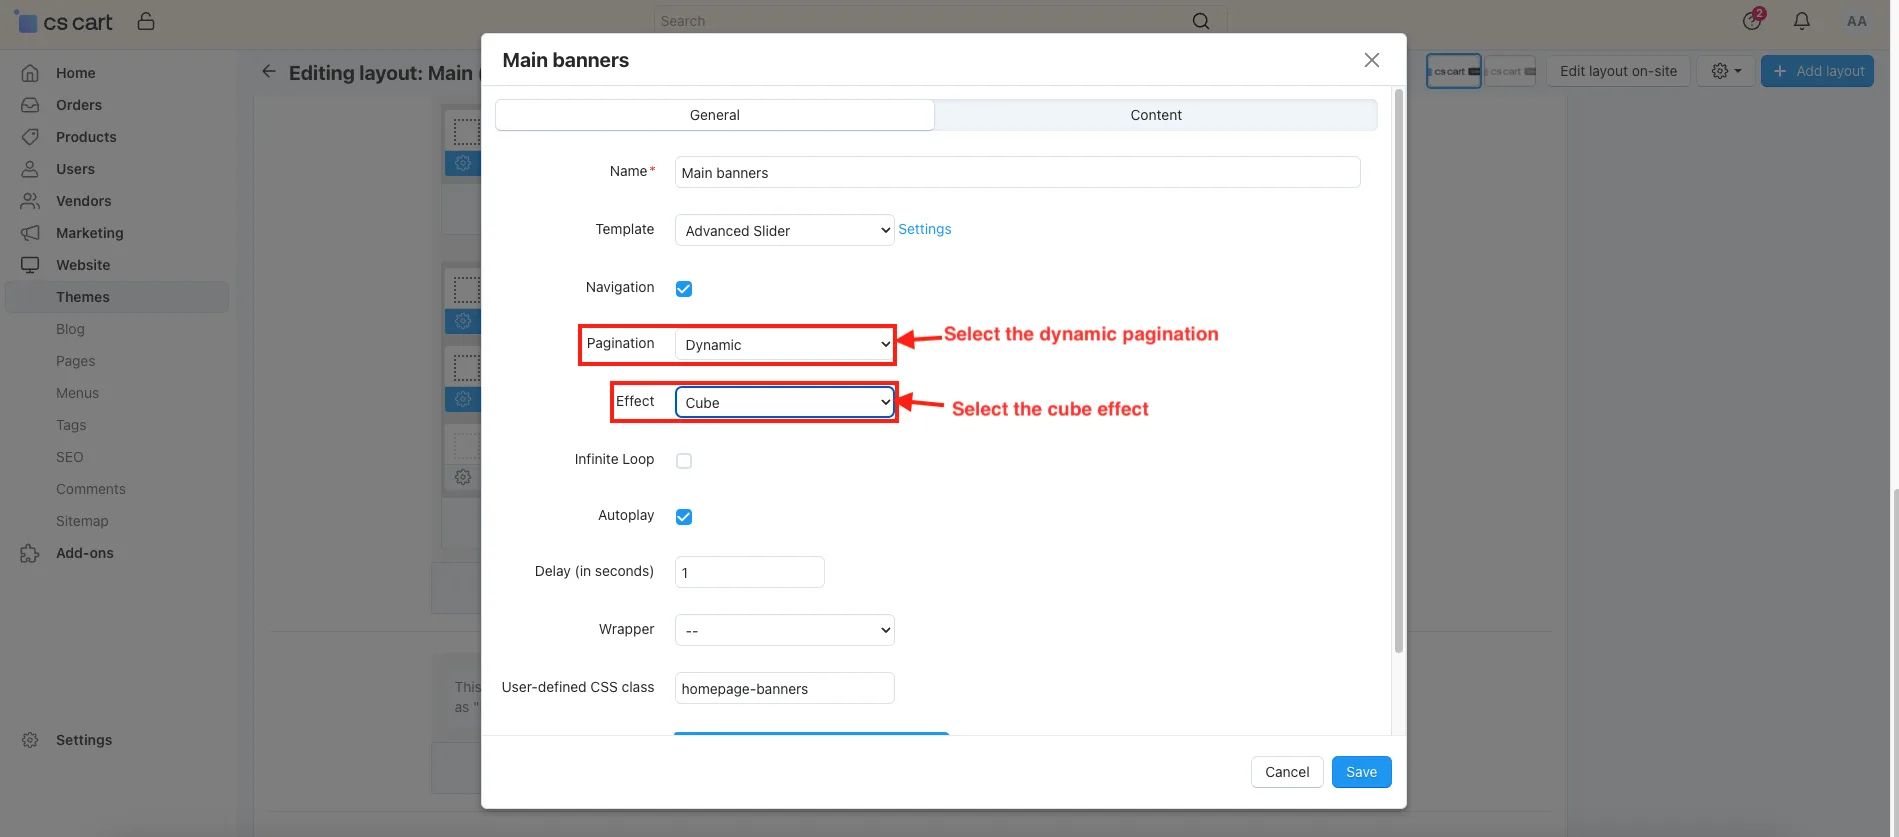Image resolution: width=1899 pixels, height=837 pixels.
Task: Click the Products tag icon
Action: pos(31,137)
